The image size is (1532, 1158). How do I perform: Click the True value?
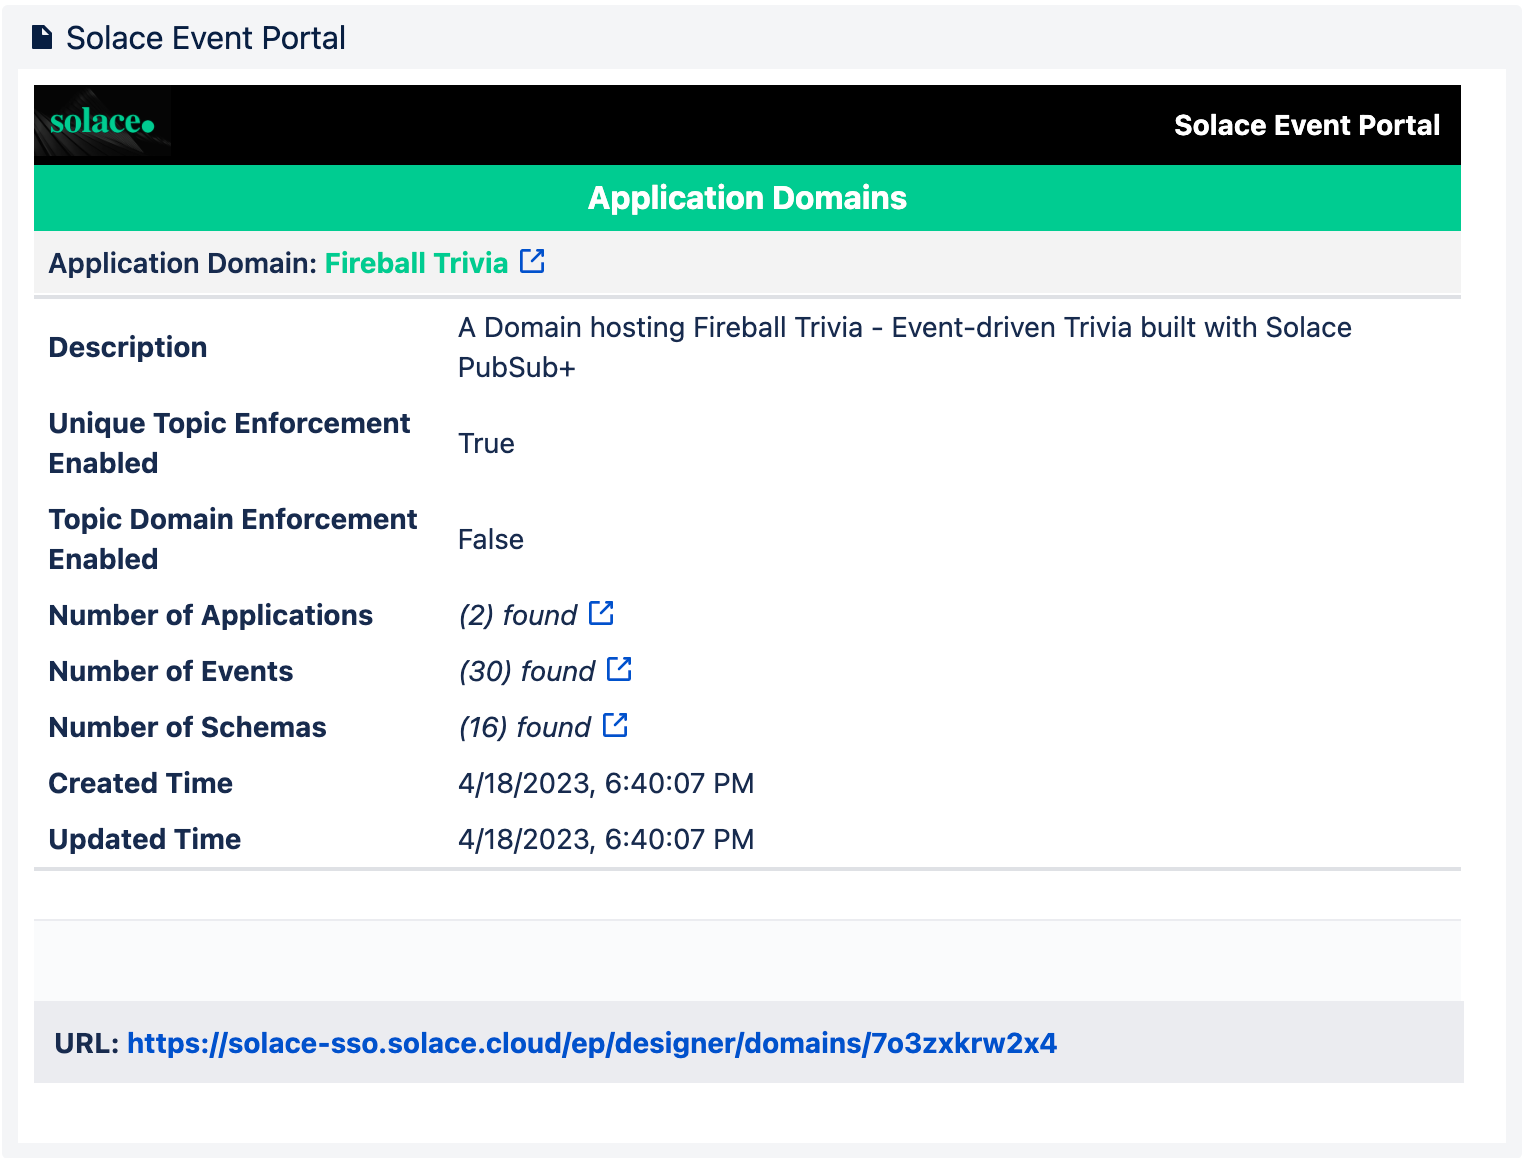click(486, 443)
